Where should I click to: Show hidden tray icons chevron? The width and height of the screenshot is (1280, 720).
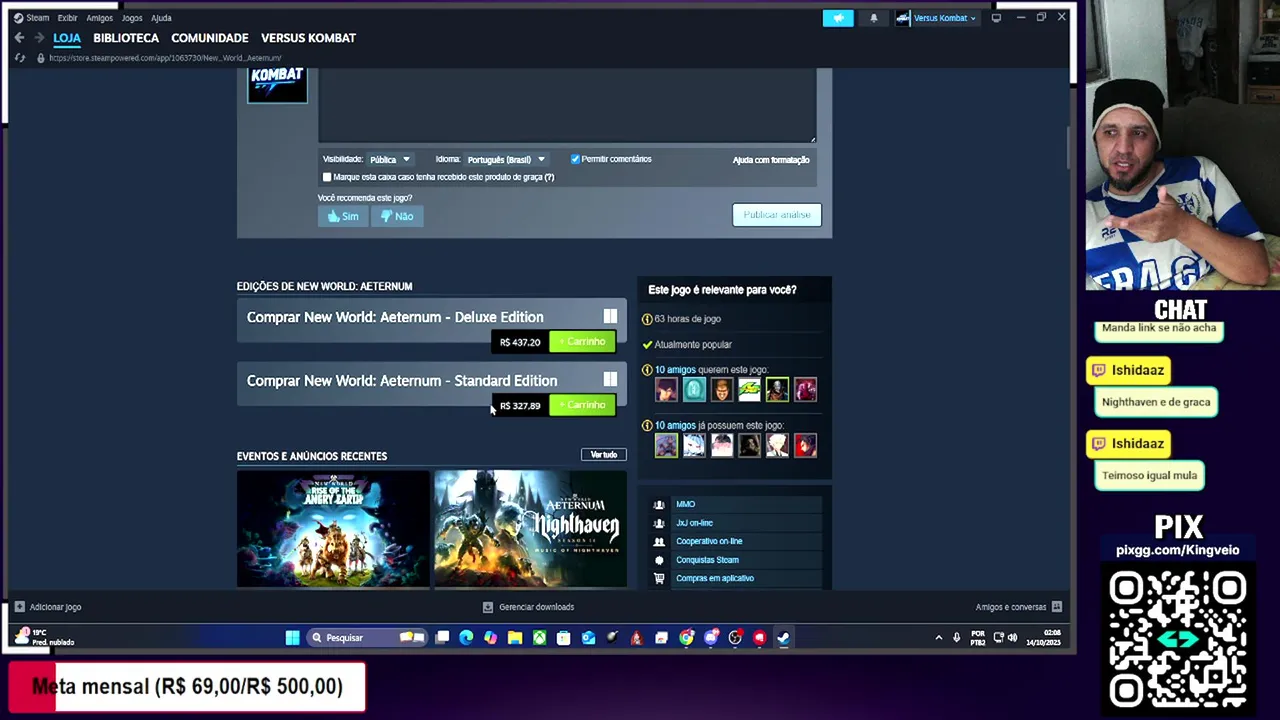coord(938,638)
